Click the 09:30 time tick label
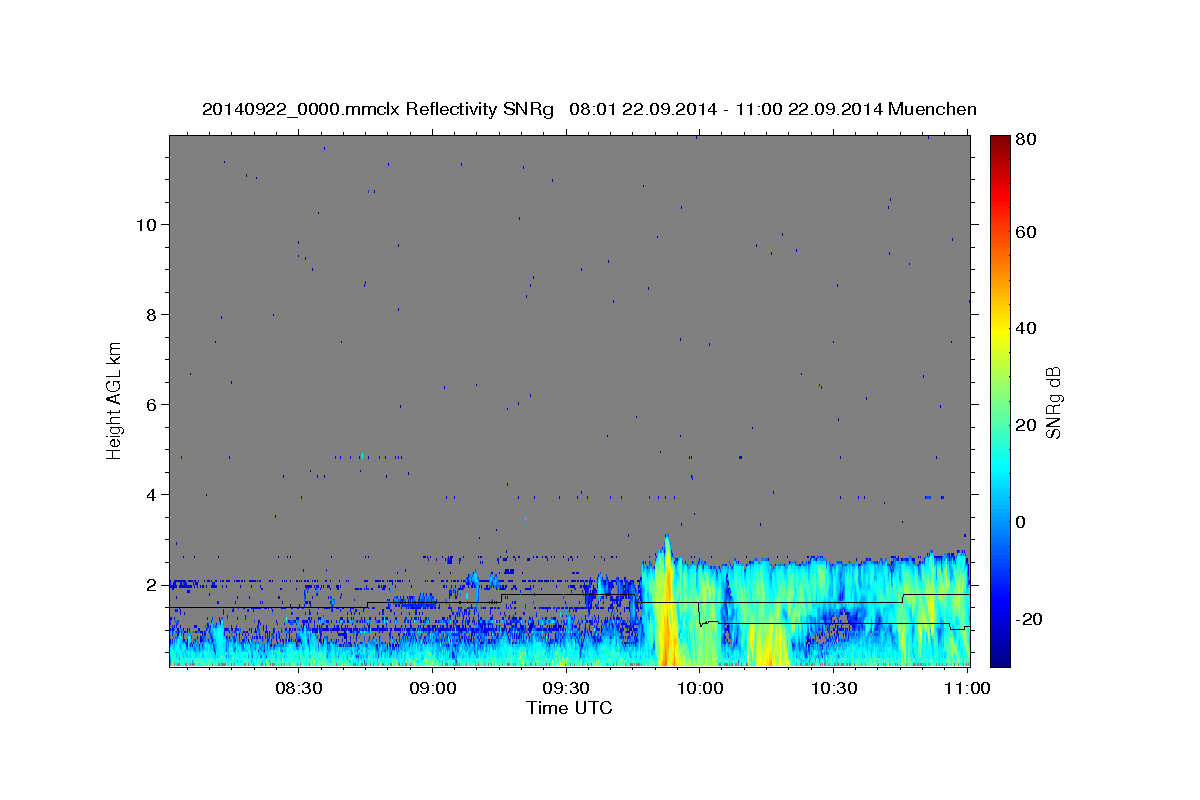This screenshot has width=1200, height=800. tap(566, 688)
